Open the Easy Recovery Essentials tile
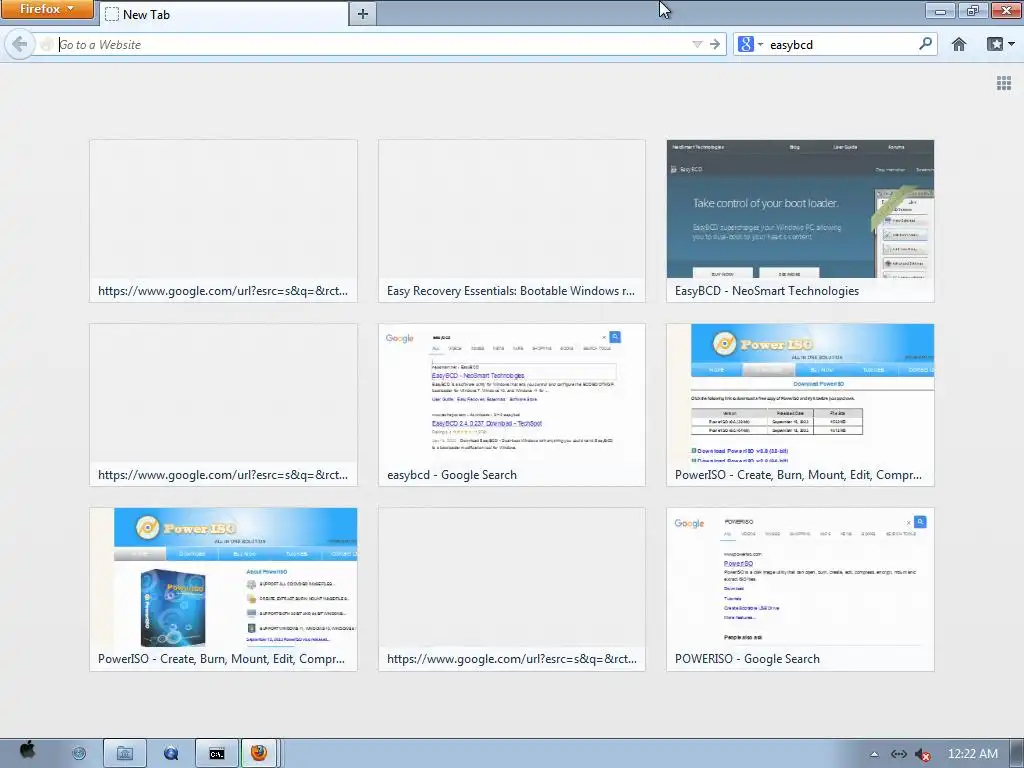 pos(511,221)
